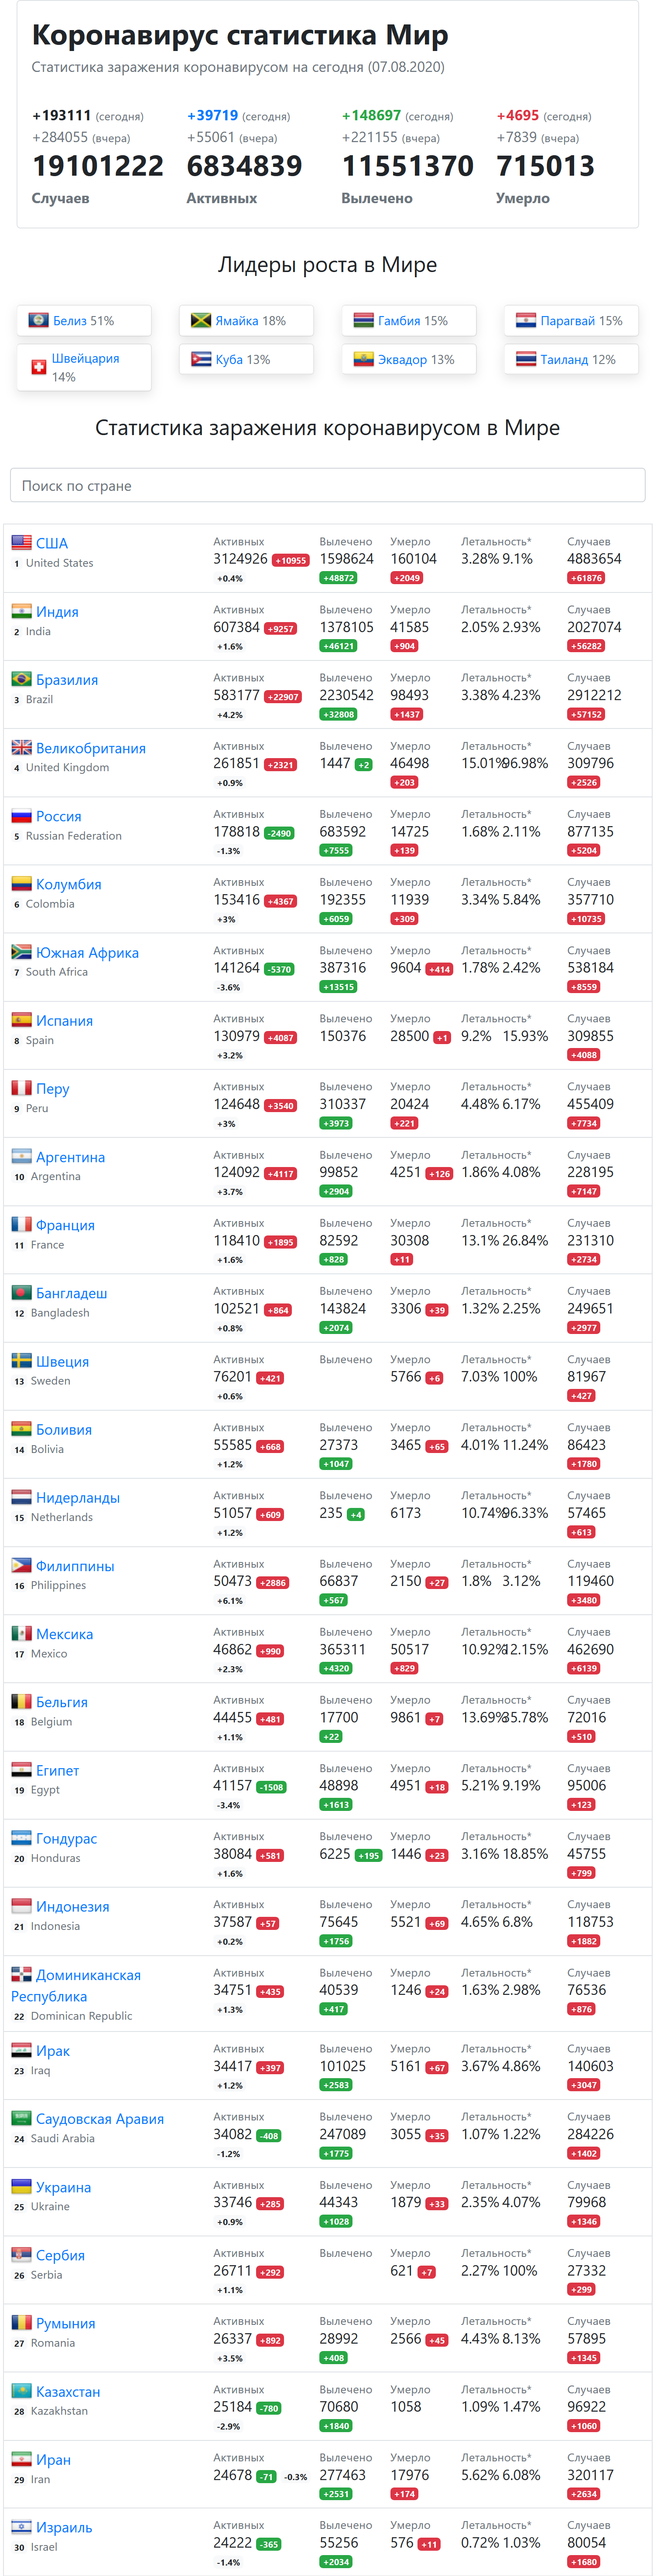Click the Switzerland flag icon
This screenshot has height=2576, width=657.
tap(38, 367)
